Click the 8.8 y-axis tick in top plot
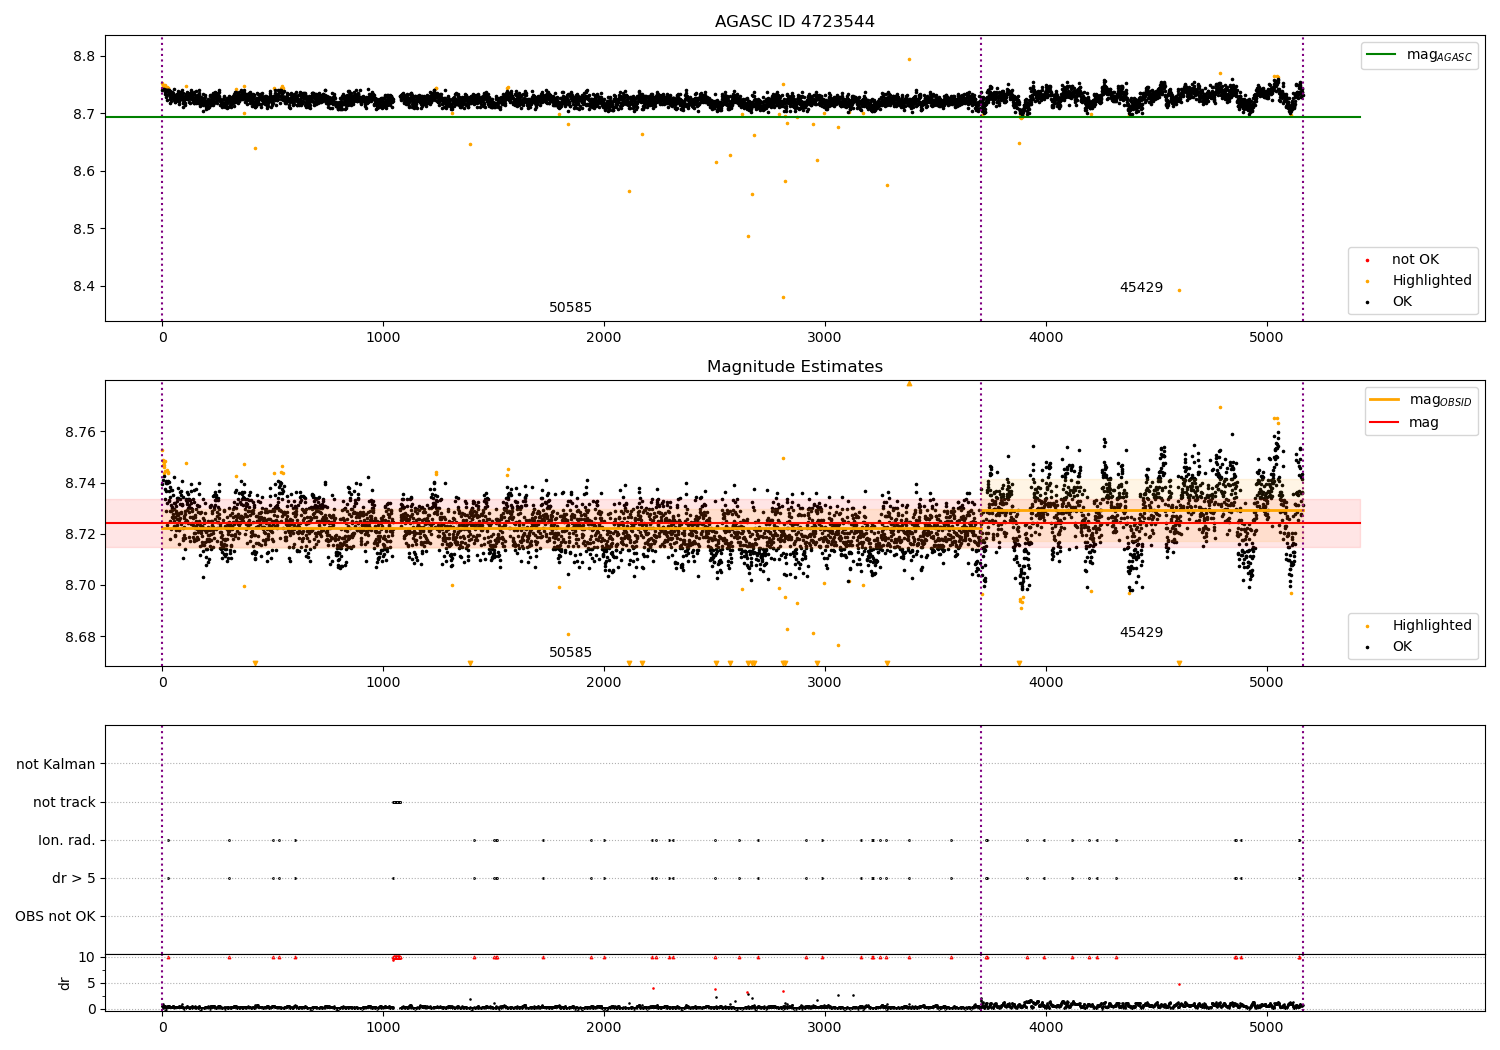The image size is (1500, 1050). (84, 57)
